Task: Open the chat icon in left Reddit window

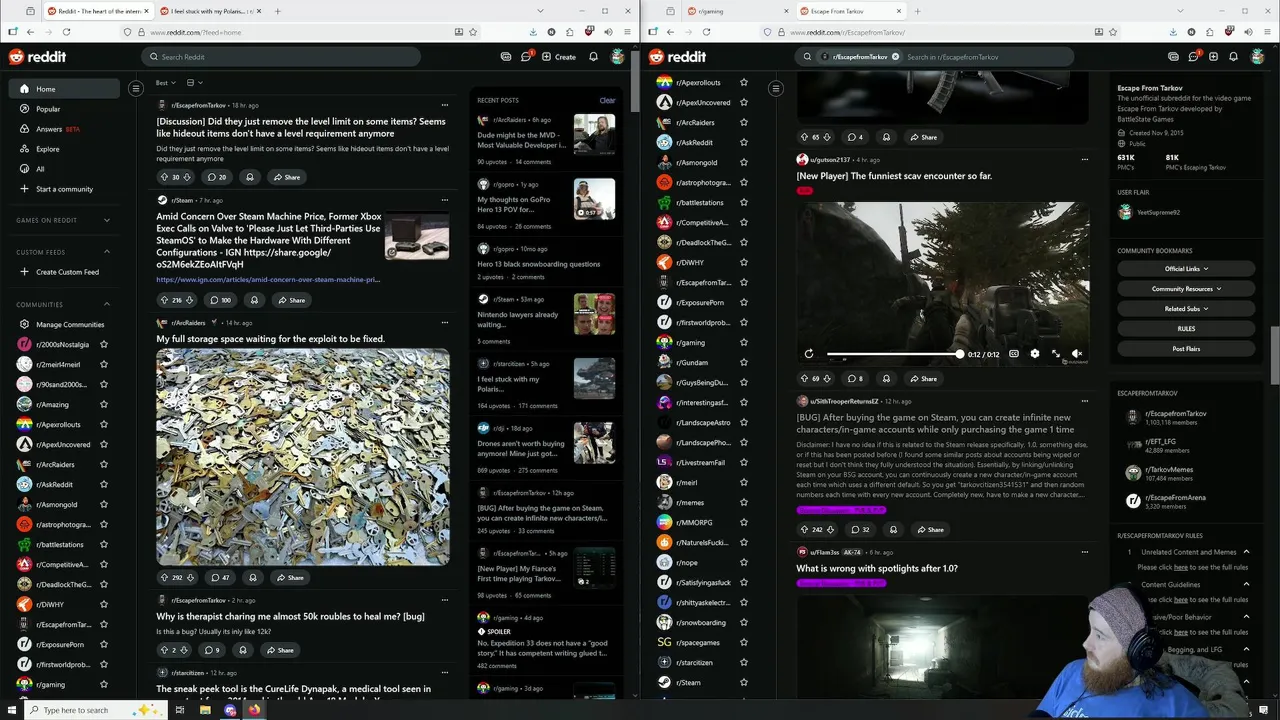Action: [525, 57]
